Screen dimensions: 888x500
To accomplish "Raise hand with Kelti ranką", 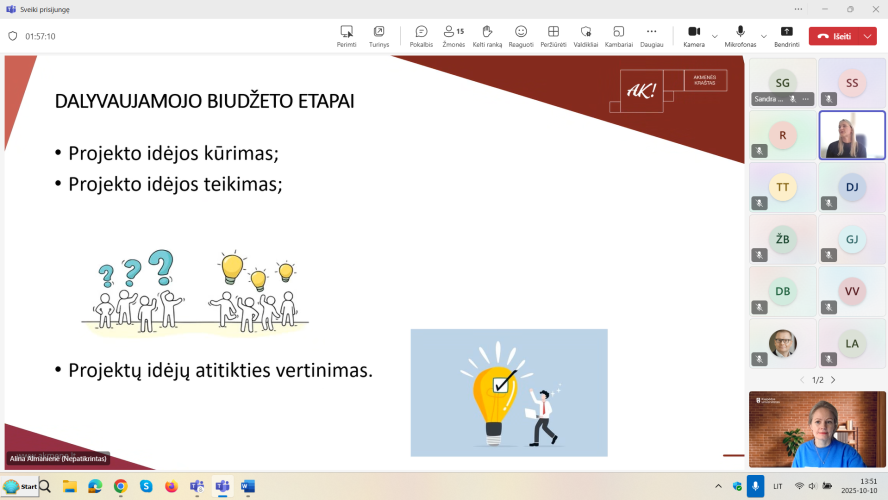I will coord(487,36).
